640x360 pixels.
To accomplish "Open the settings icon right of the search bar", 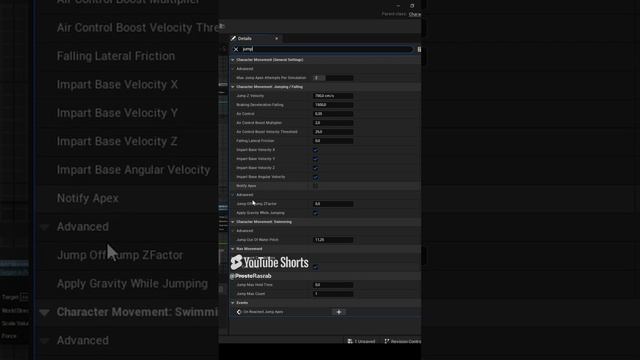I will pos(419,49).
